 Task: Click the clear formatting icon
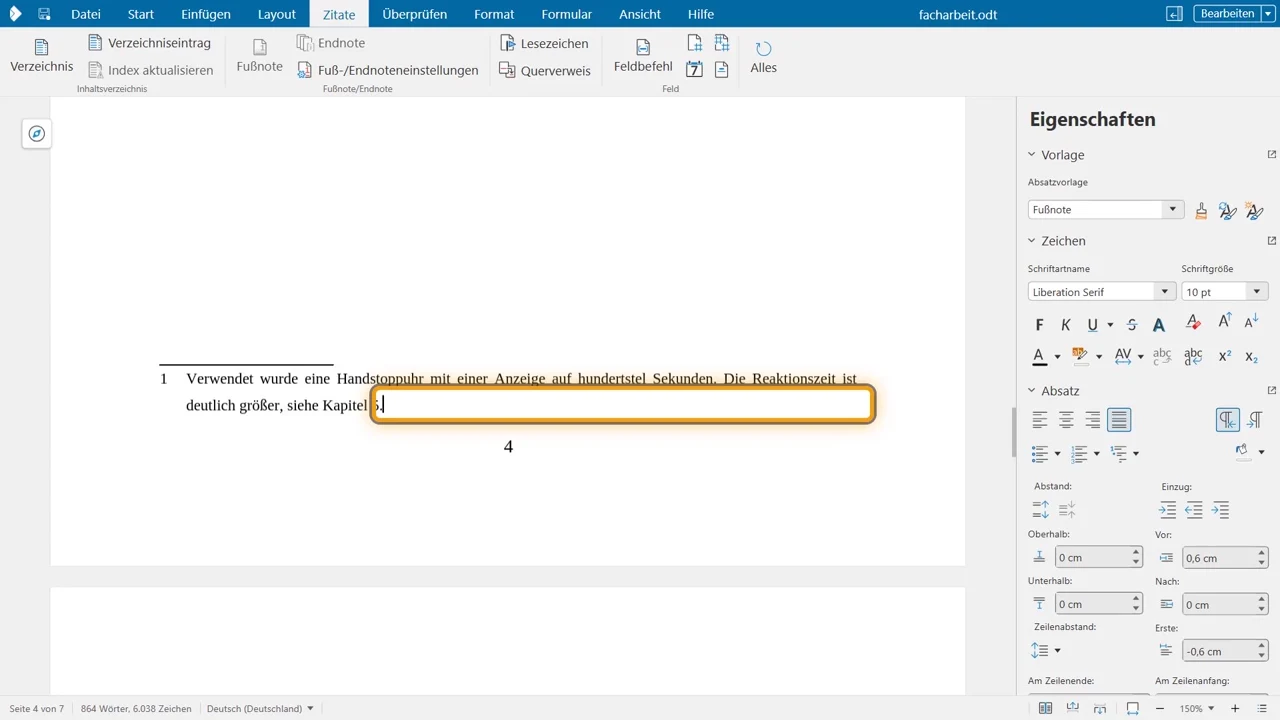click(x=1193, y=323)
